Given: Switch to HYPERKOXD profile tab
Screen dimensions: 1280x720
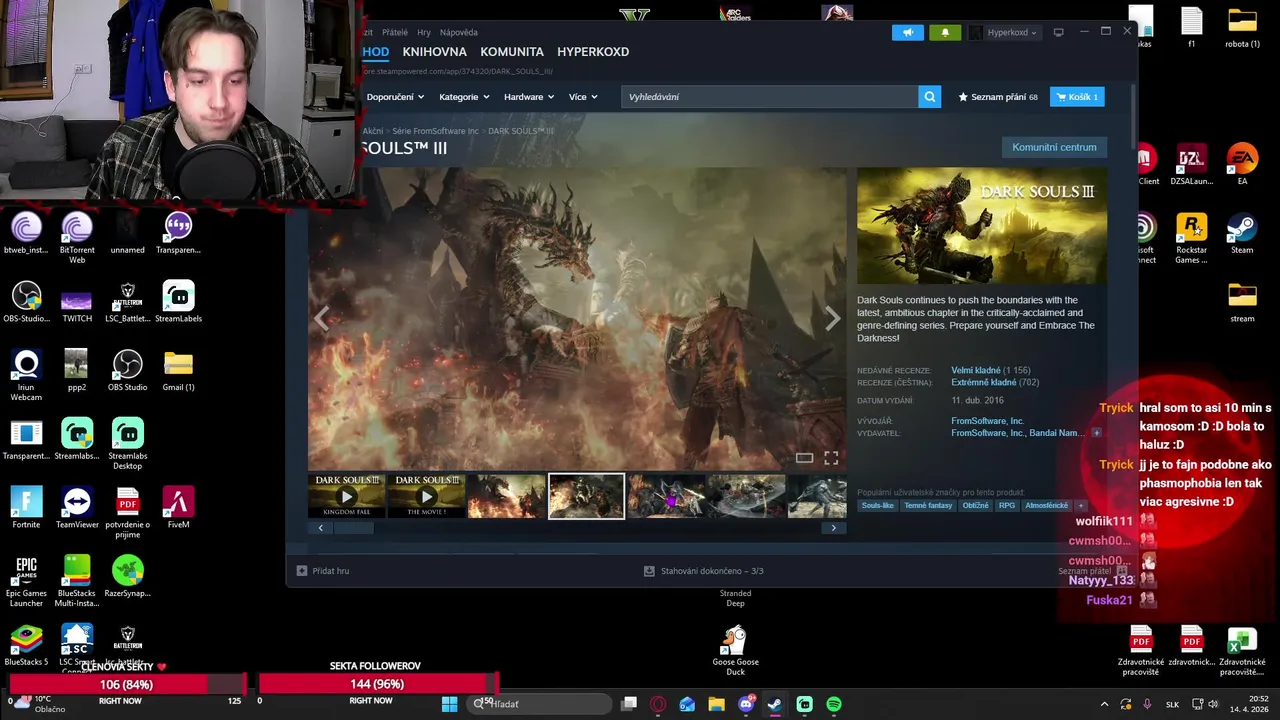Looking at the screenshot, I should pos(593,52).
